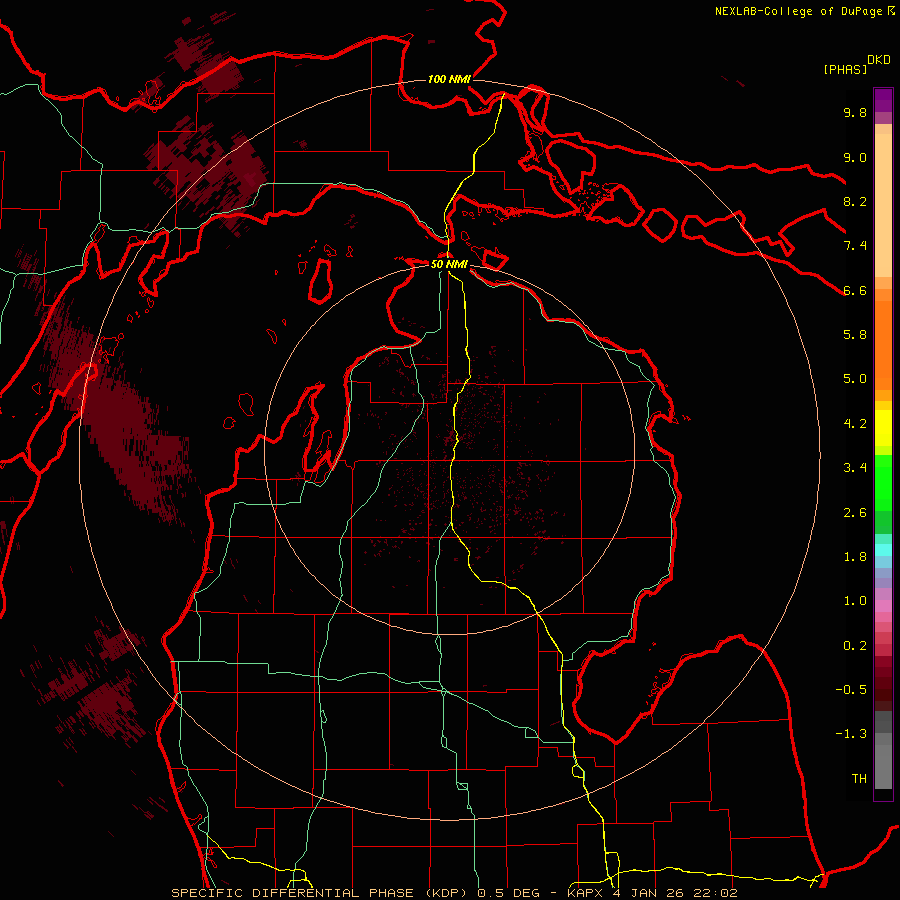Screen dimensions: 900x900
Task: Click the 50 NMI range ring label
Action: [x=449, y=264]
